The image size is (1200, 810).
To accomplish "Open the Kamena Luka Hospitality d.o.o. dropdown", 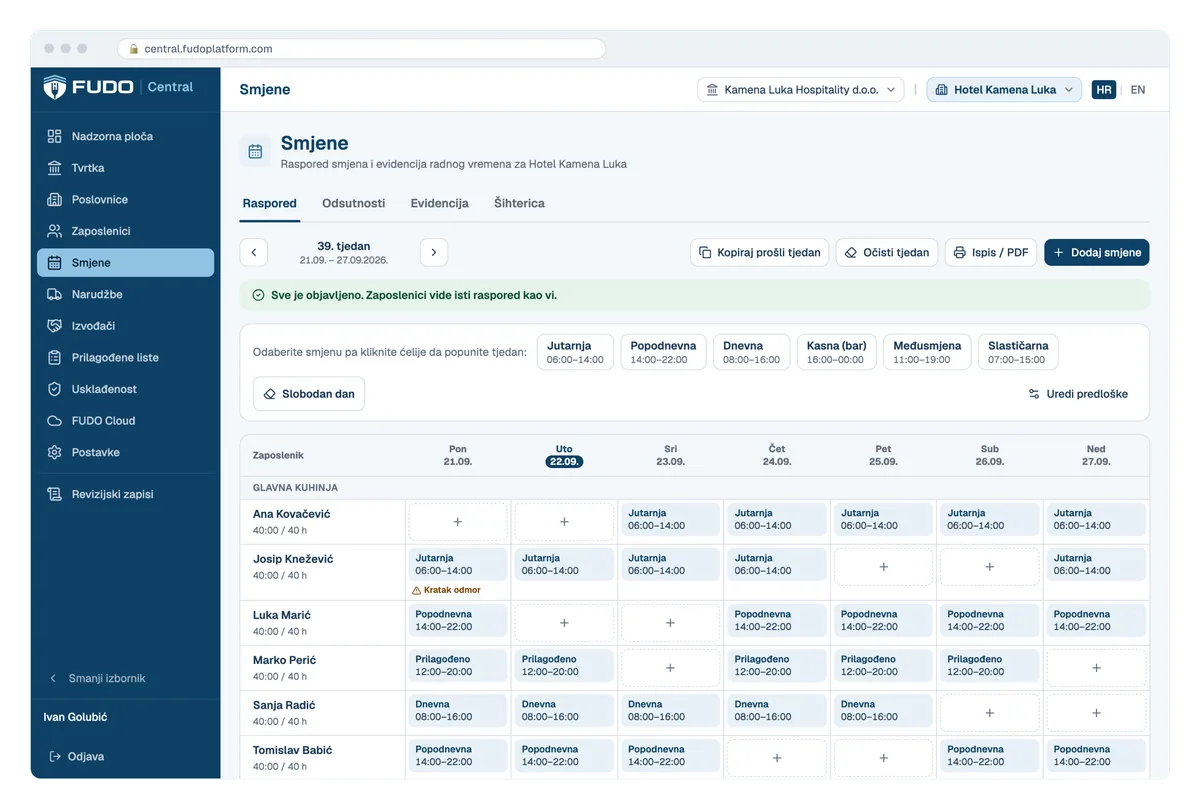I will 801,90.
